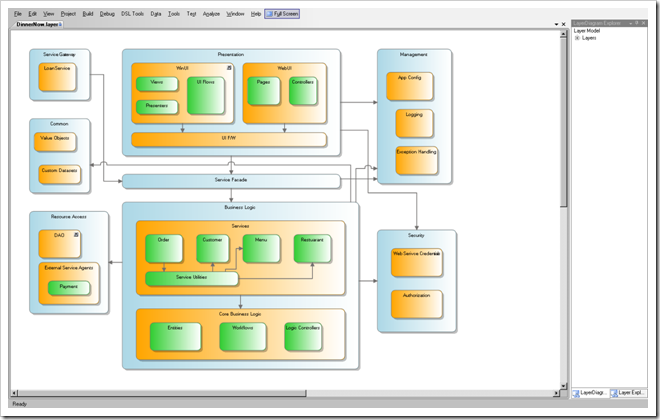This screenshot has width=660, height=420.
Task: Switch to the LayerDiagram Explorer bottom tab
Action: click(590, 393)
